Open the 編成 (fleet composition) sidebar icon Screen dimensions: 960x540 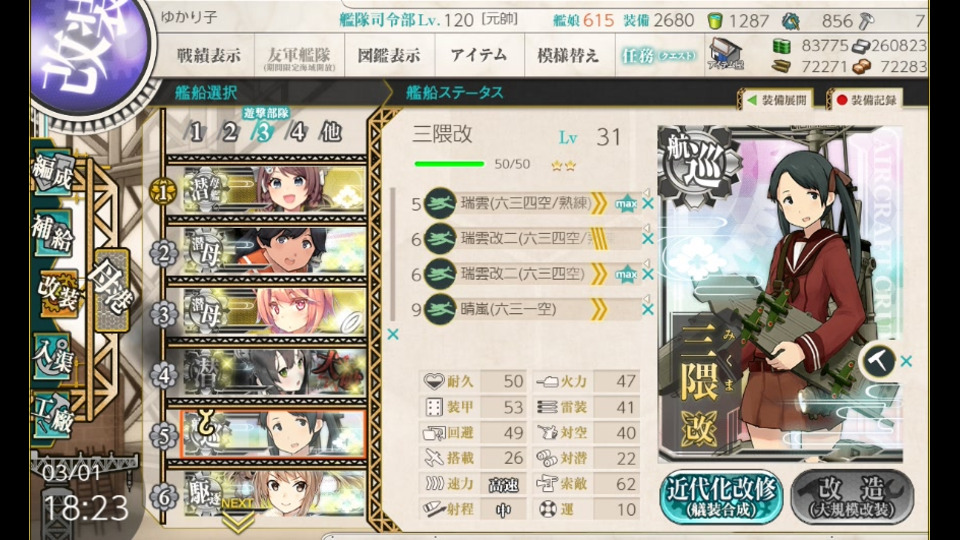(x=54, y=174)
